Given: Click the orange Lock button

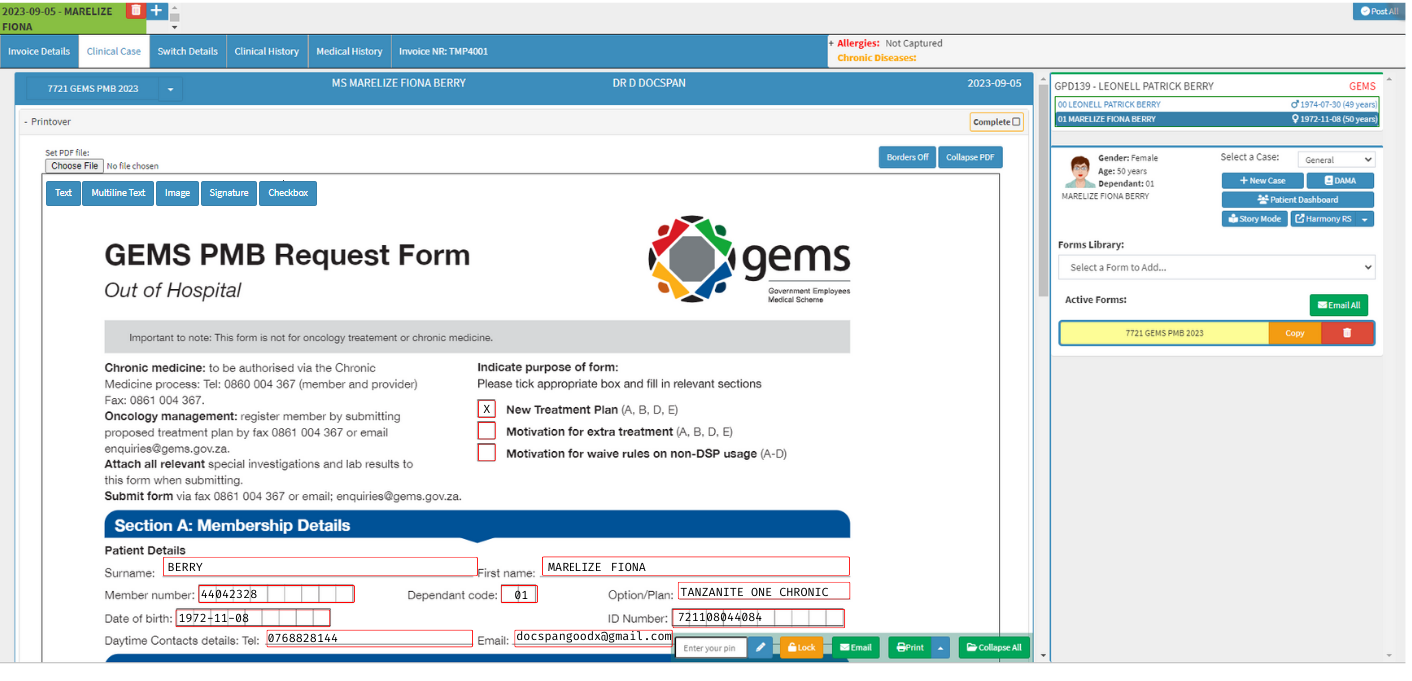Looking at the screenshot, I should click(801, 647).
